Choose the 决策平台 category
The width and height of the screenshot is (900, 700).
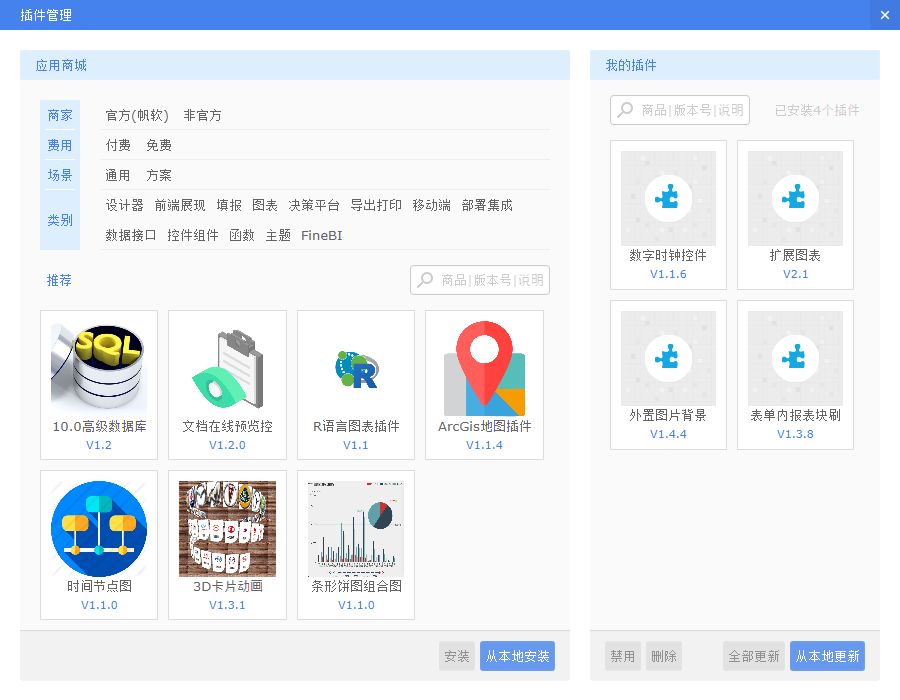(314, 205)
